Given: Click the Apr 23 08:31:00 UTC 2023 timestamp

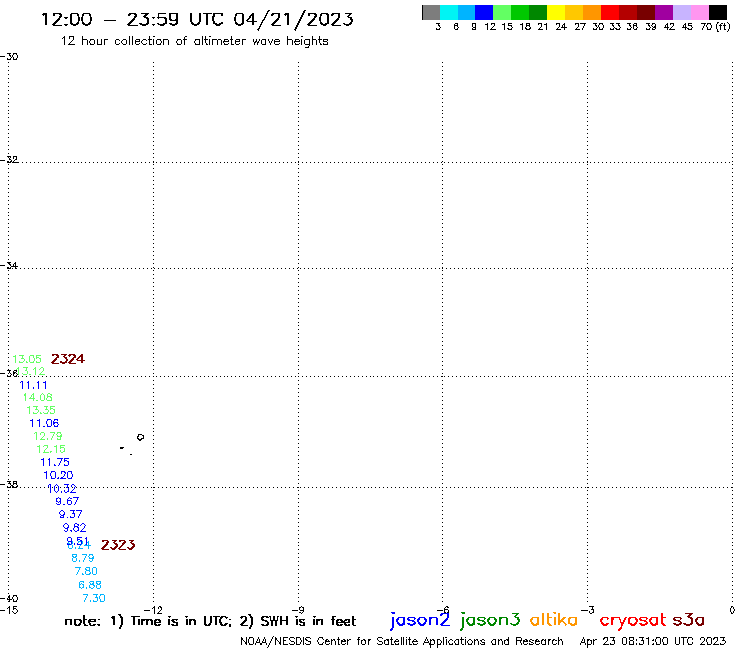Looking at the screenshot, I should (x=653, y=641).
